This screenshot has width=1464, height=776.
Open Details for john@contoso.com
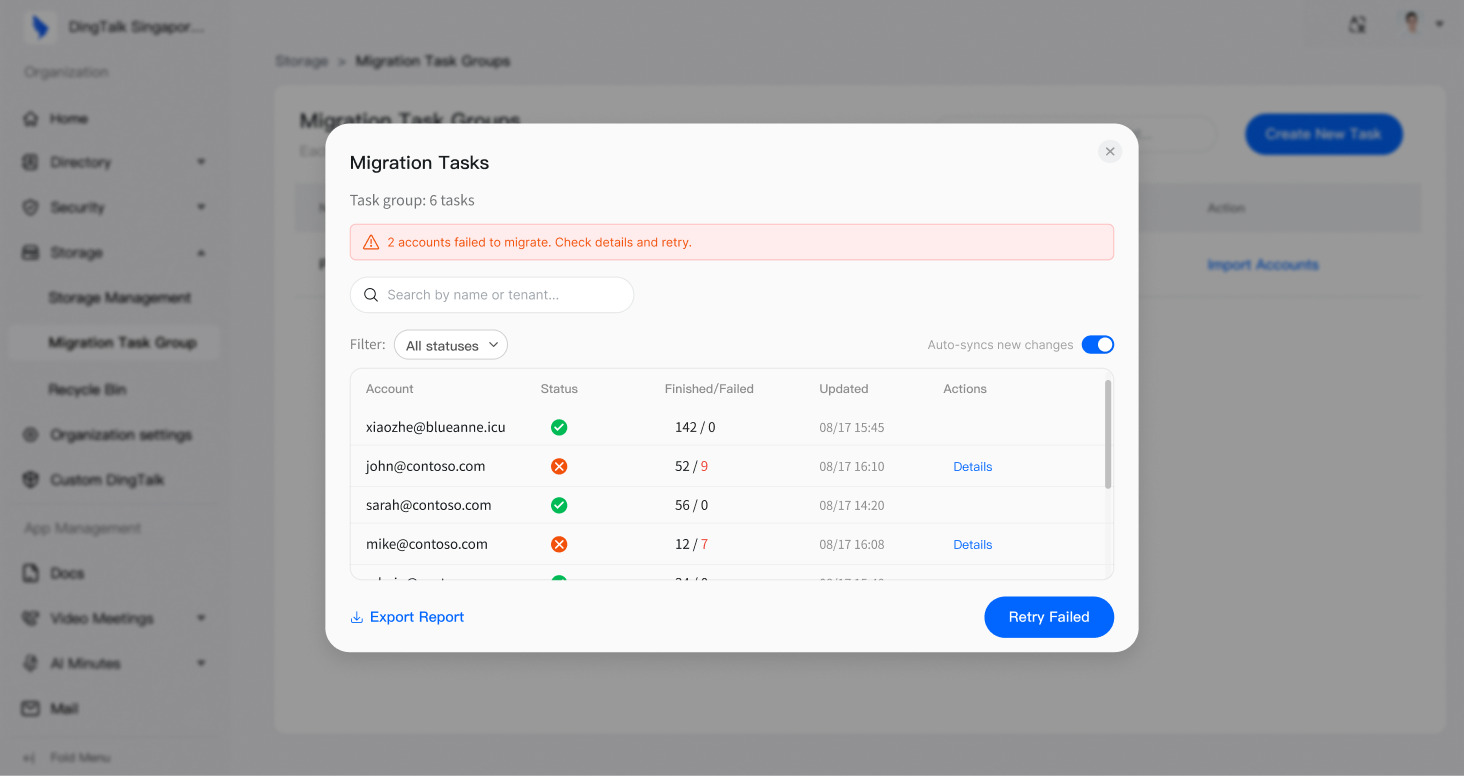click(x=973, y=467)
